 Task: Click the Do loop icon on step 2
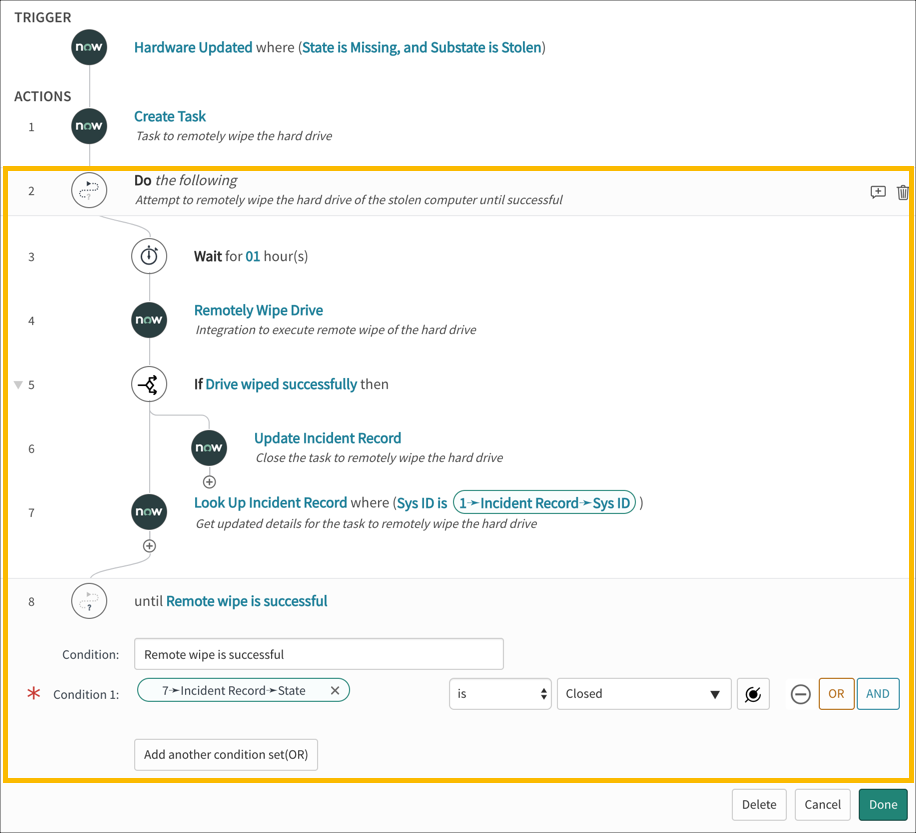tap(89, 190)
